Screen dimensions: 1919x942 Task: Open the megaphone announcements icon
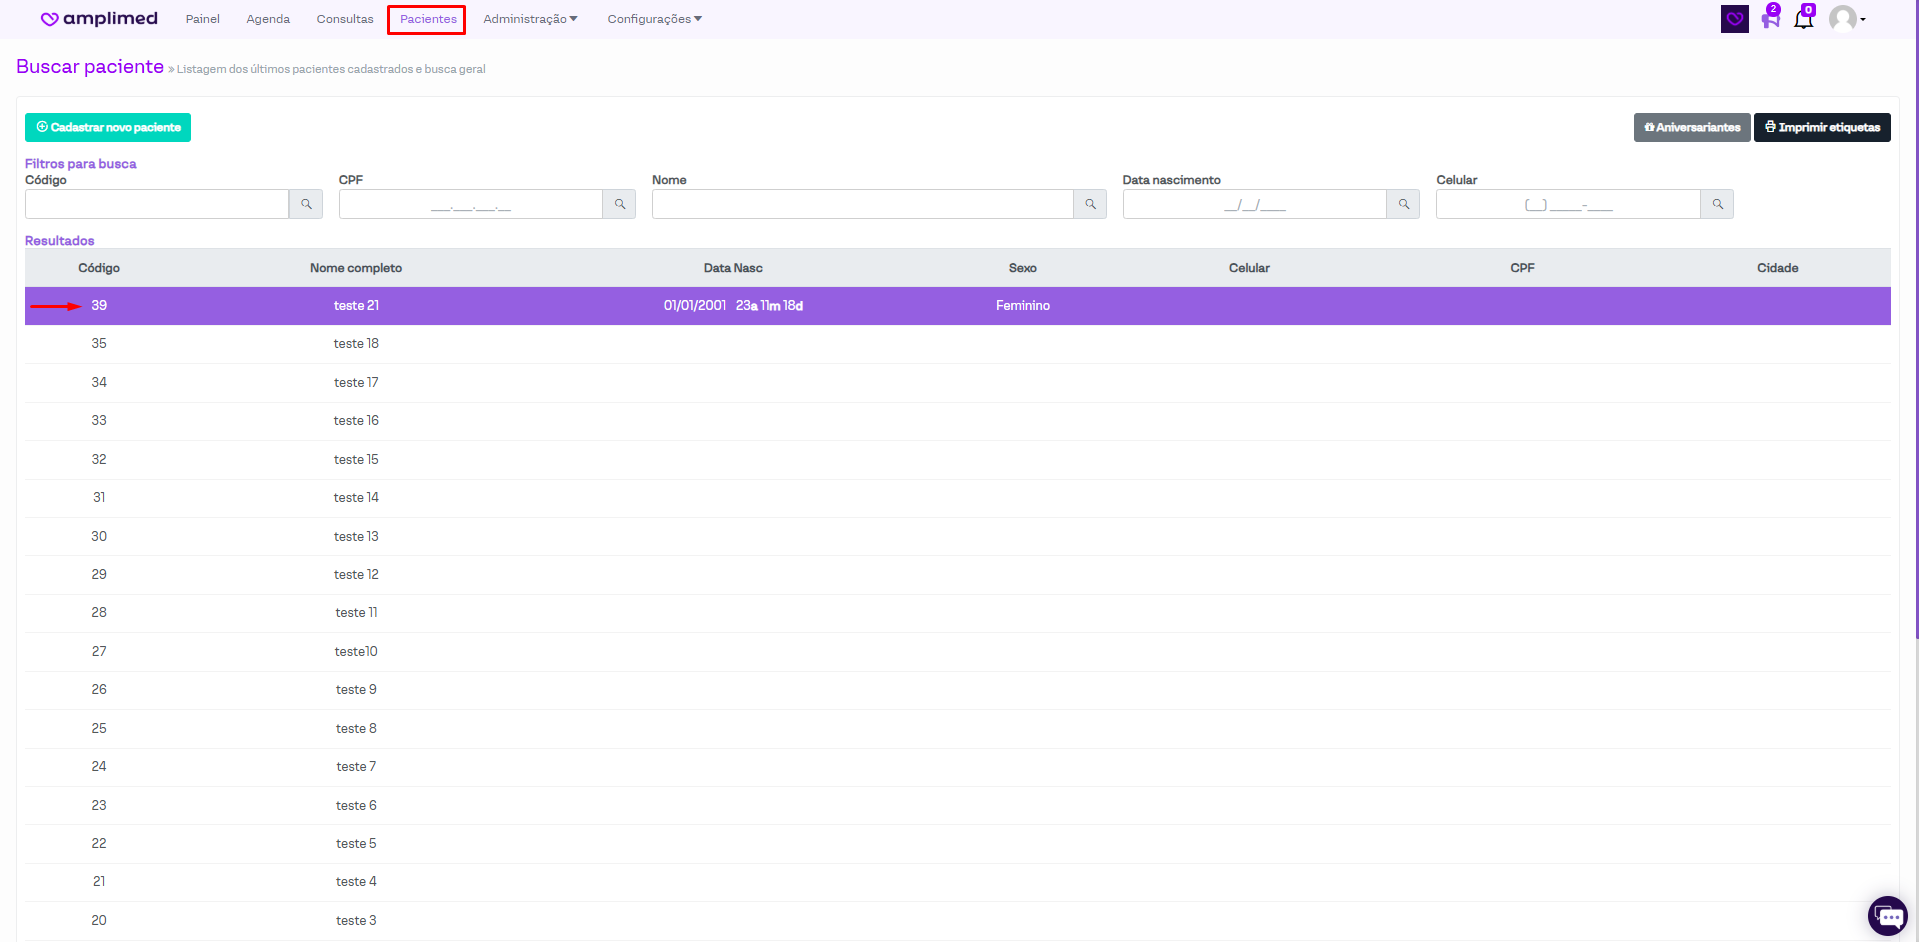point(1770,19)
